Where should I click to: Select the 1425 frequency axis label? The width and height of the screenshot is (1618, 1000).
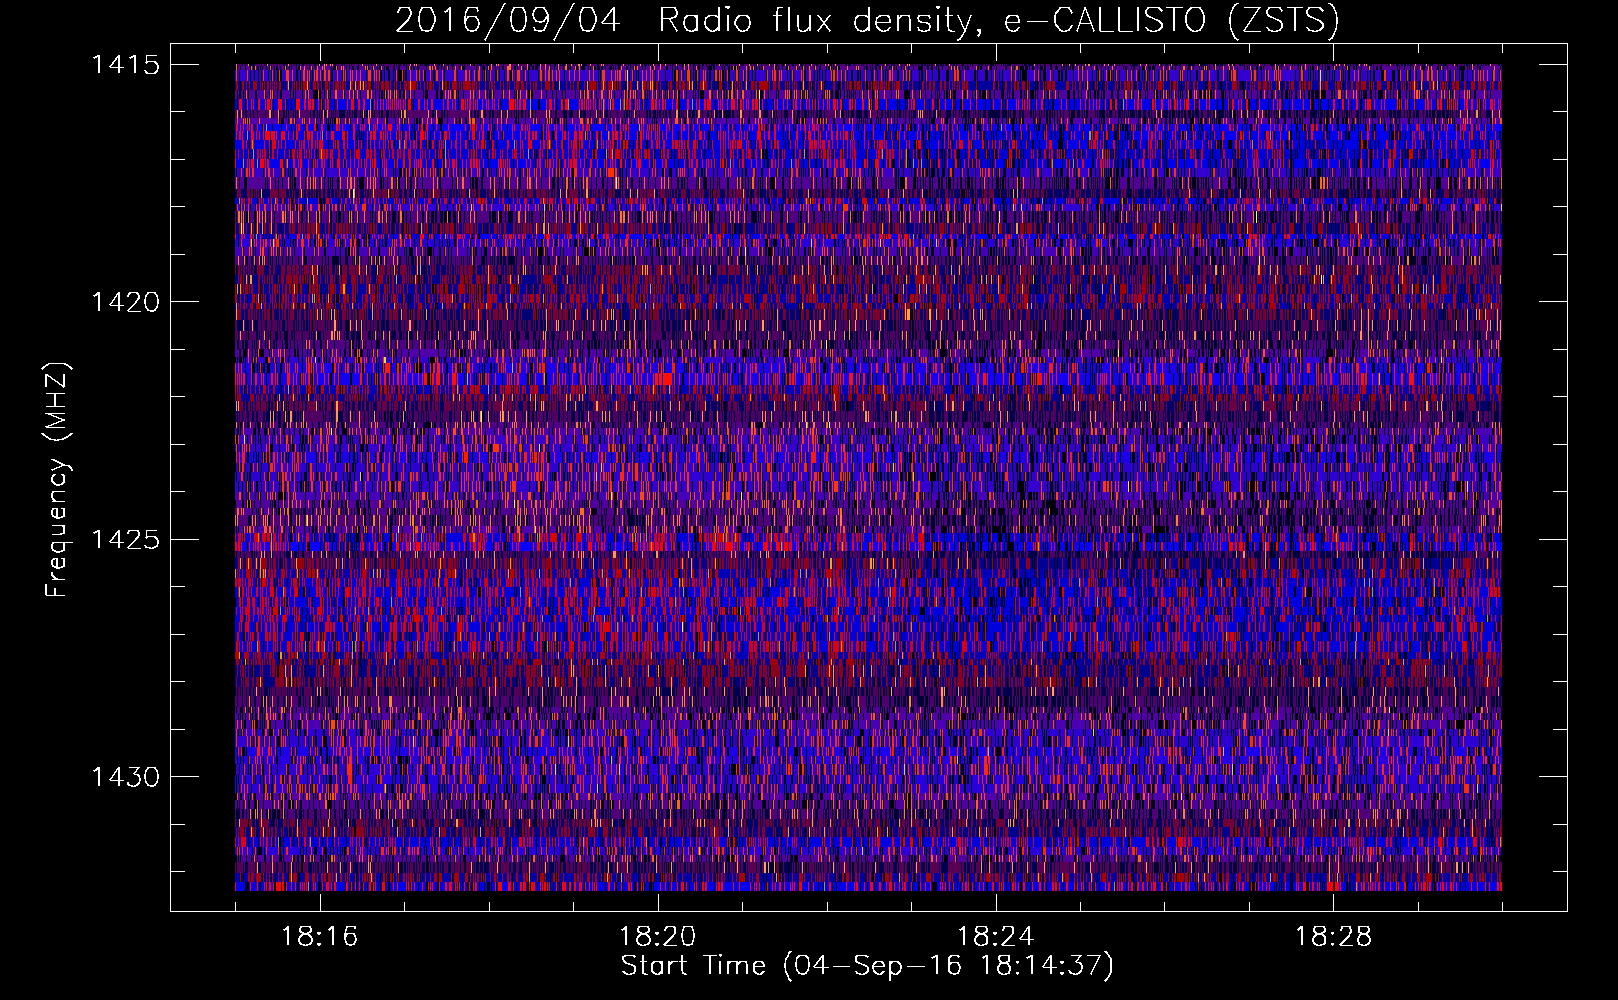coord(125,540)
